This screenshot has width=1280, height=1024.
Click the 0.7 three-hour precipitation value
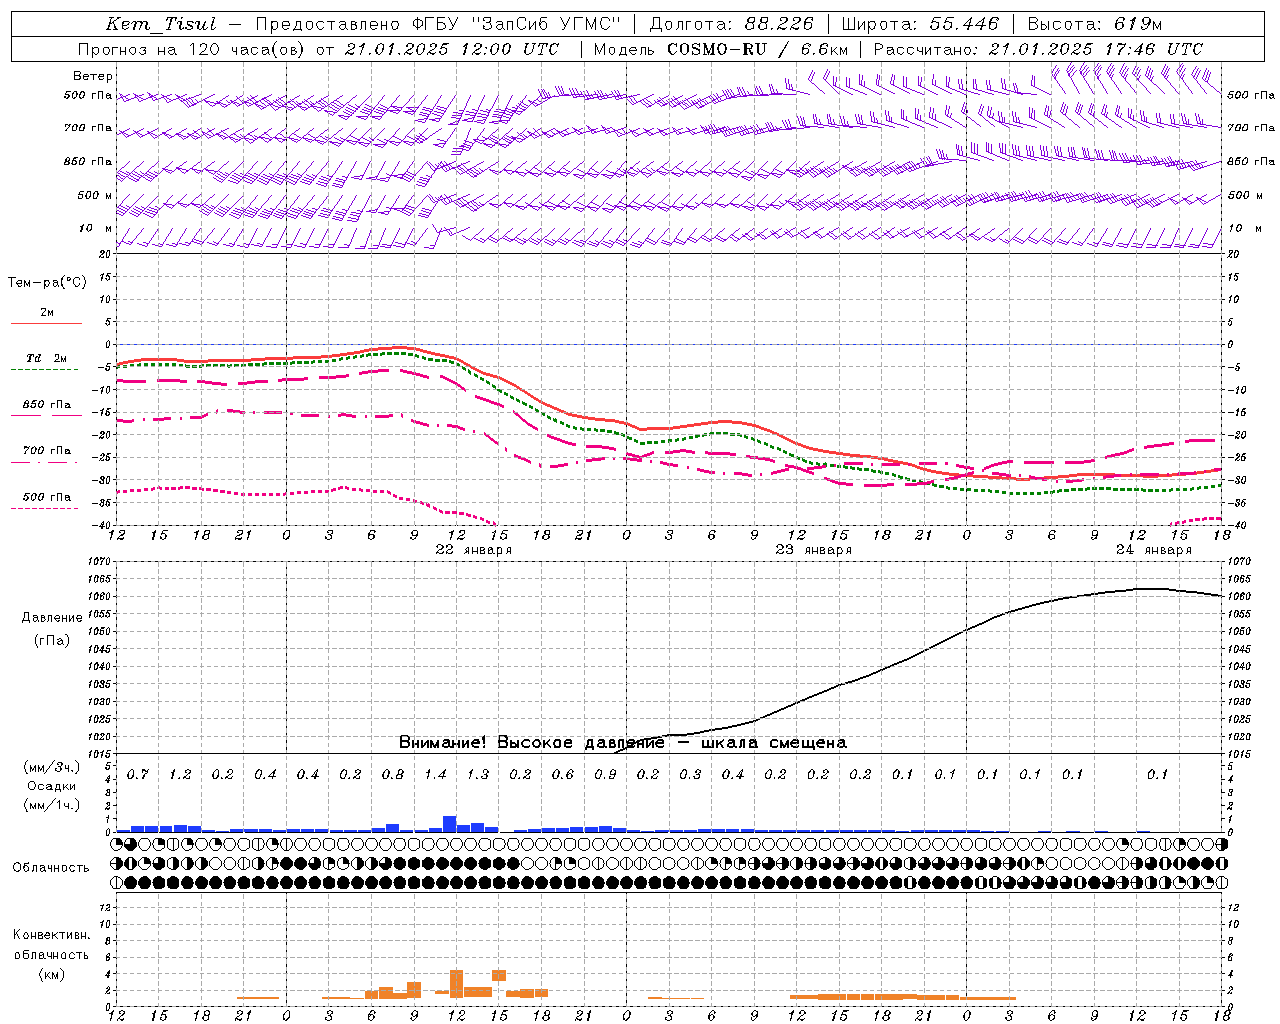pyautogui.click(x=138, y=775)
